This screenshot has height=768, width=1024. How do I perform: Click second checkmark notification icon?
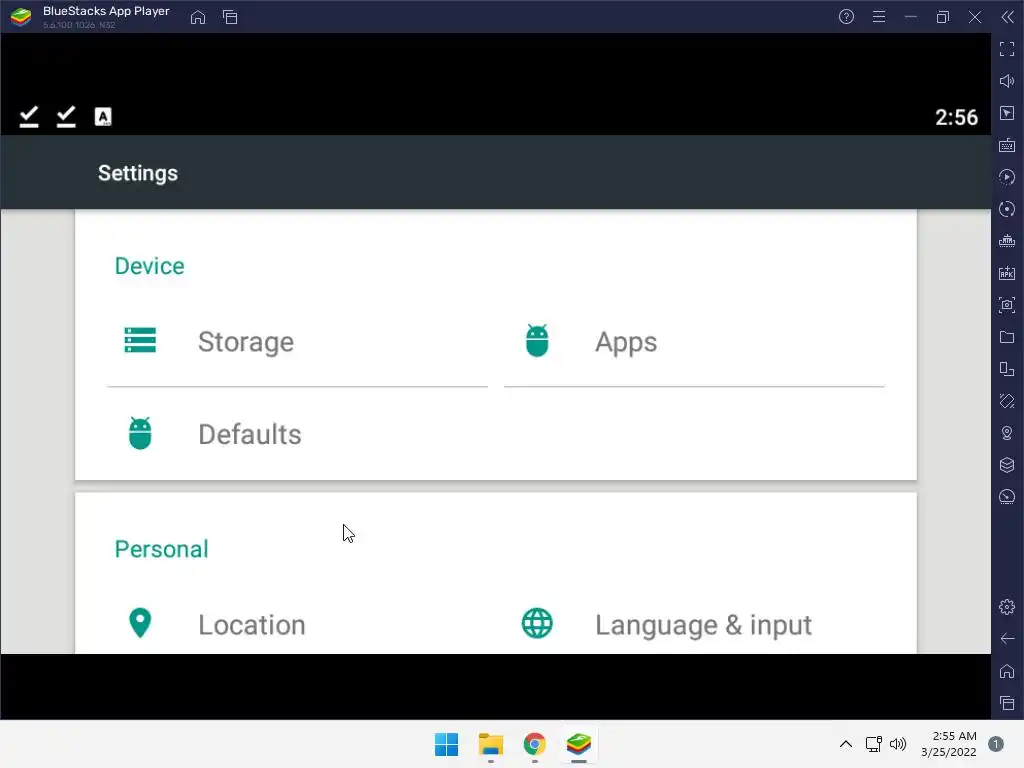(66, 117)
